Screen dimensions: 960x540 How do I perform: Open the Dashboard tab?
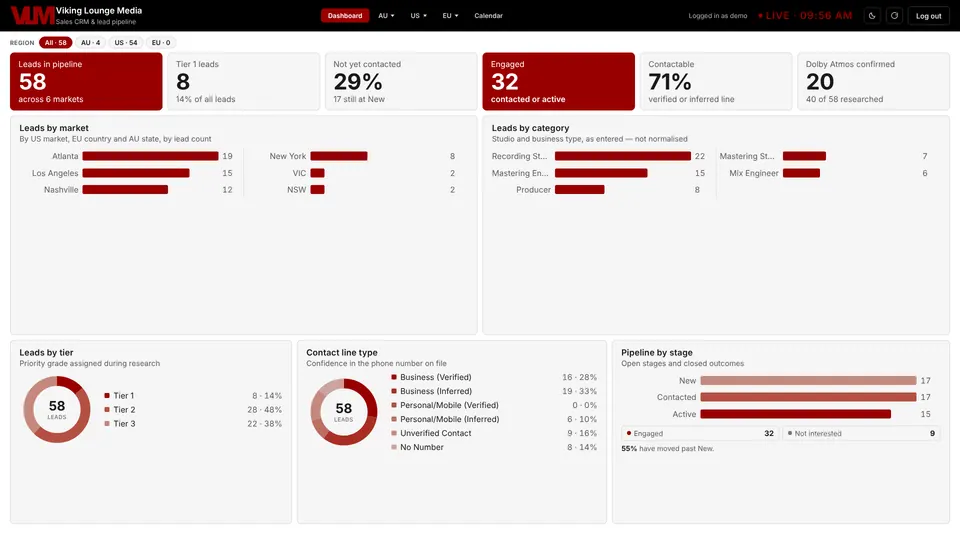click(345, 16)
